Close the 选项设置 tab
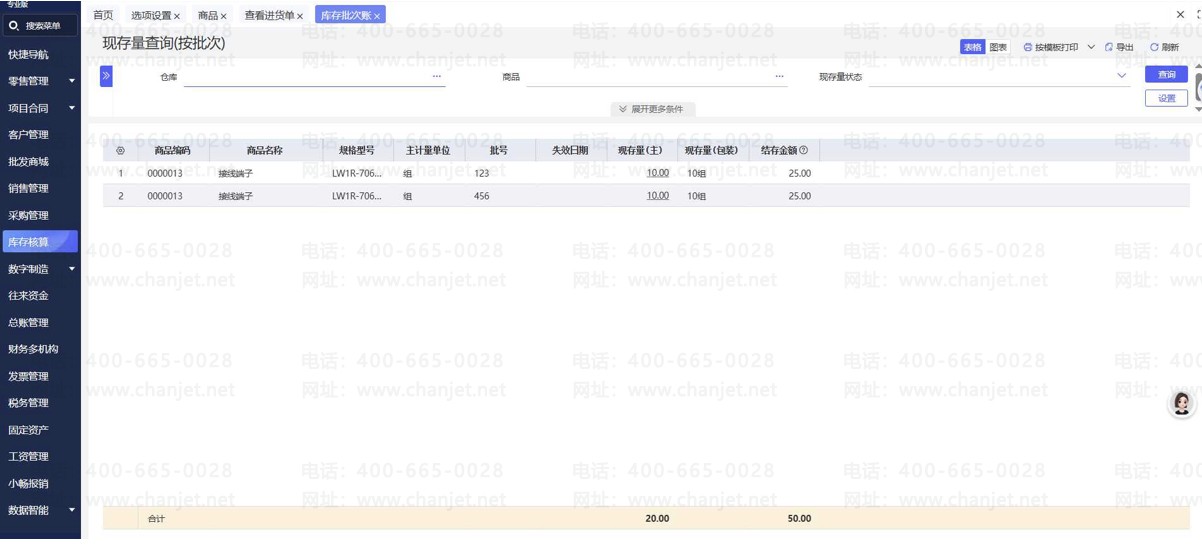Image resolution: width=1202 pixels, height=548 pixels. click(177, 17)
